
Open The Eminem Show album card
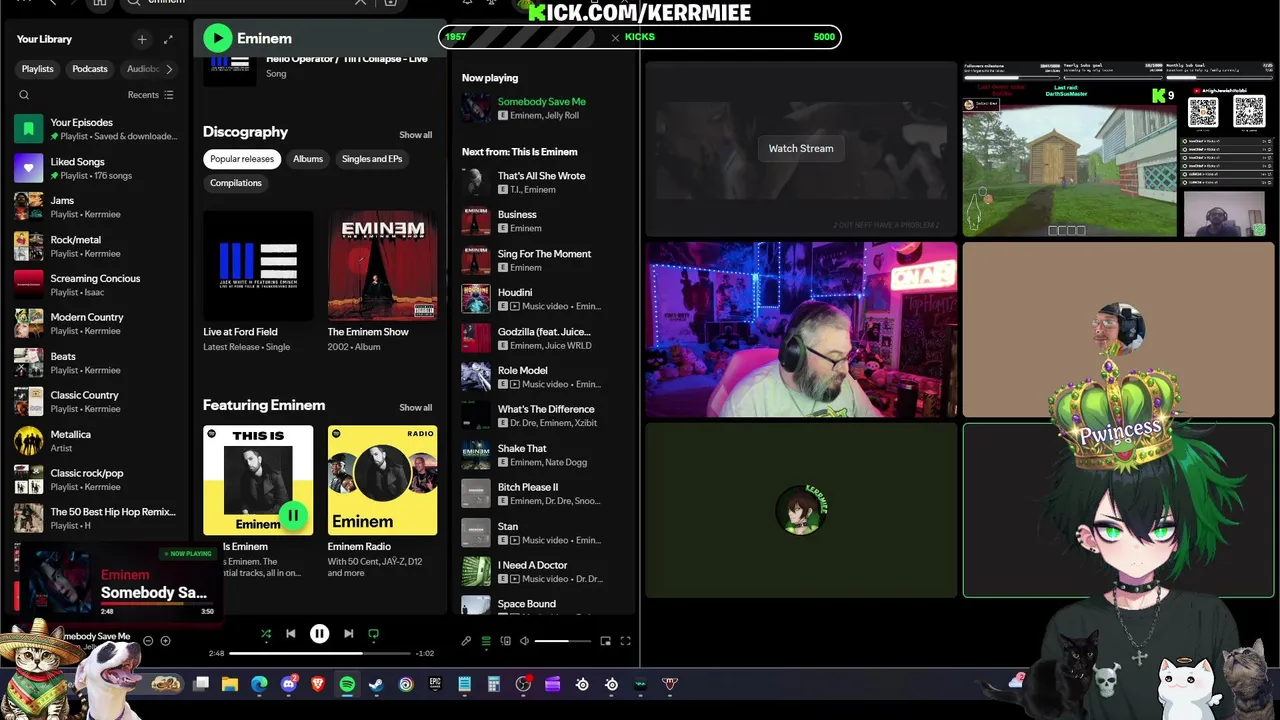pos(382,283)
